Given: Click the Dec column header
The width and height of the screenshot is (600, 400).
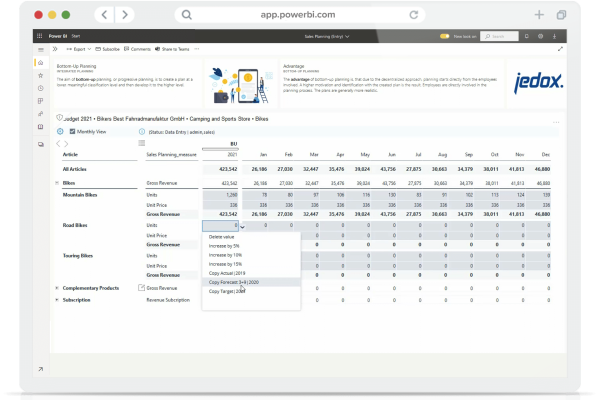Looking at the screenshot, I should [x=546, y=155].
